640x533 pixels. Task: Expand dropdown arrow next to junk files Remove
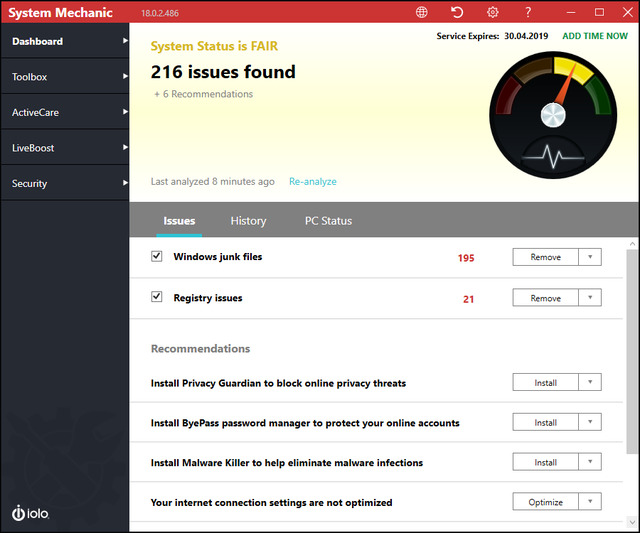(x=590, y=257)
